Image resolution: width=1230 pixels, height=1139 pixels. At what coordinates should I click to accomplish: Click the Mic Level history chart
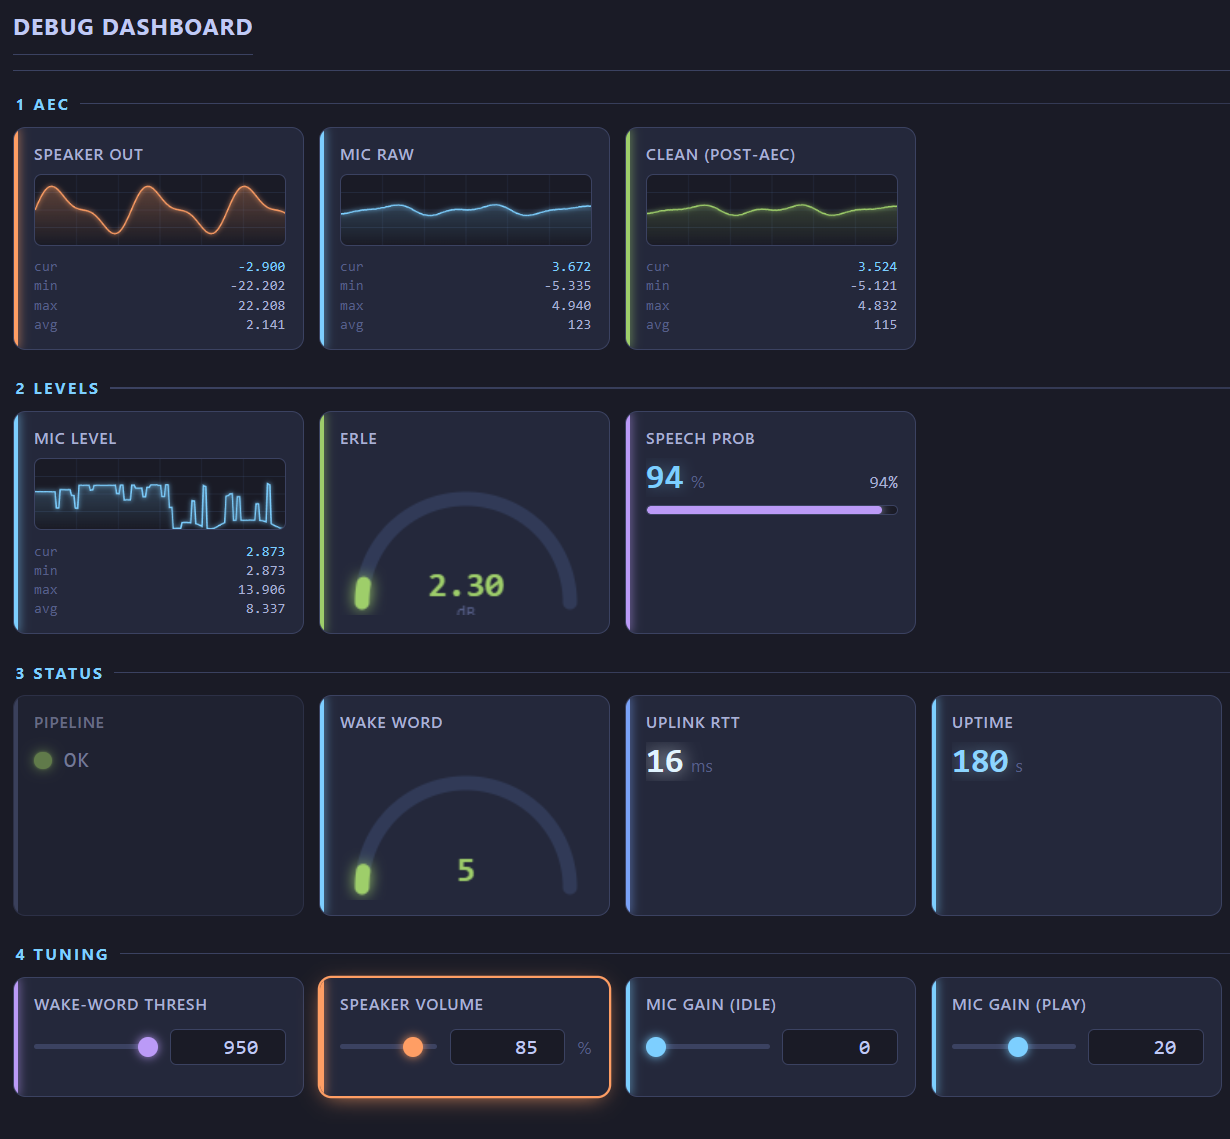[160, 494]
